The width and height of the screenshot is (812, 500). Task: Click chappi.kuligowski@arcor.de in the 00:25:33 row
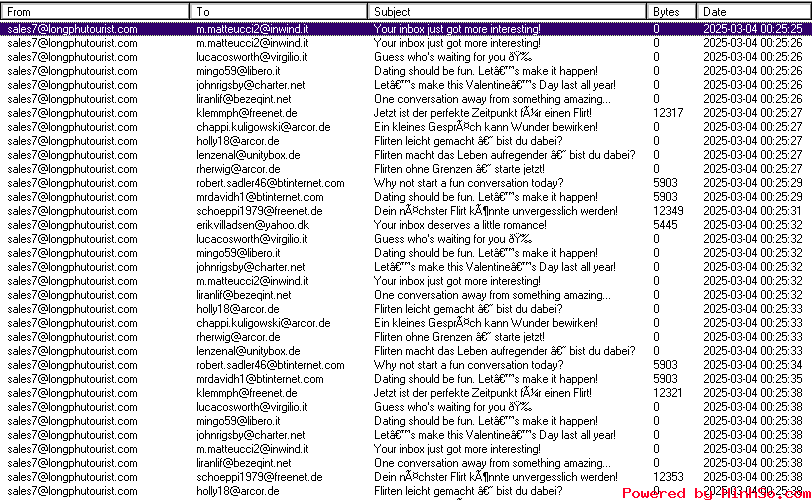click(263, 322)
